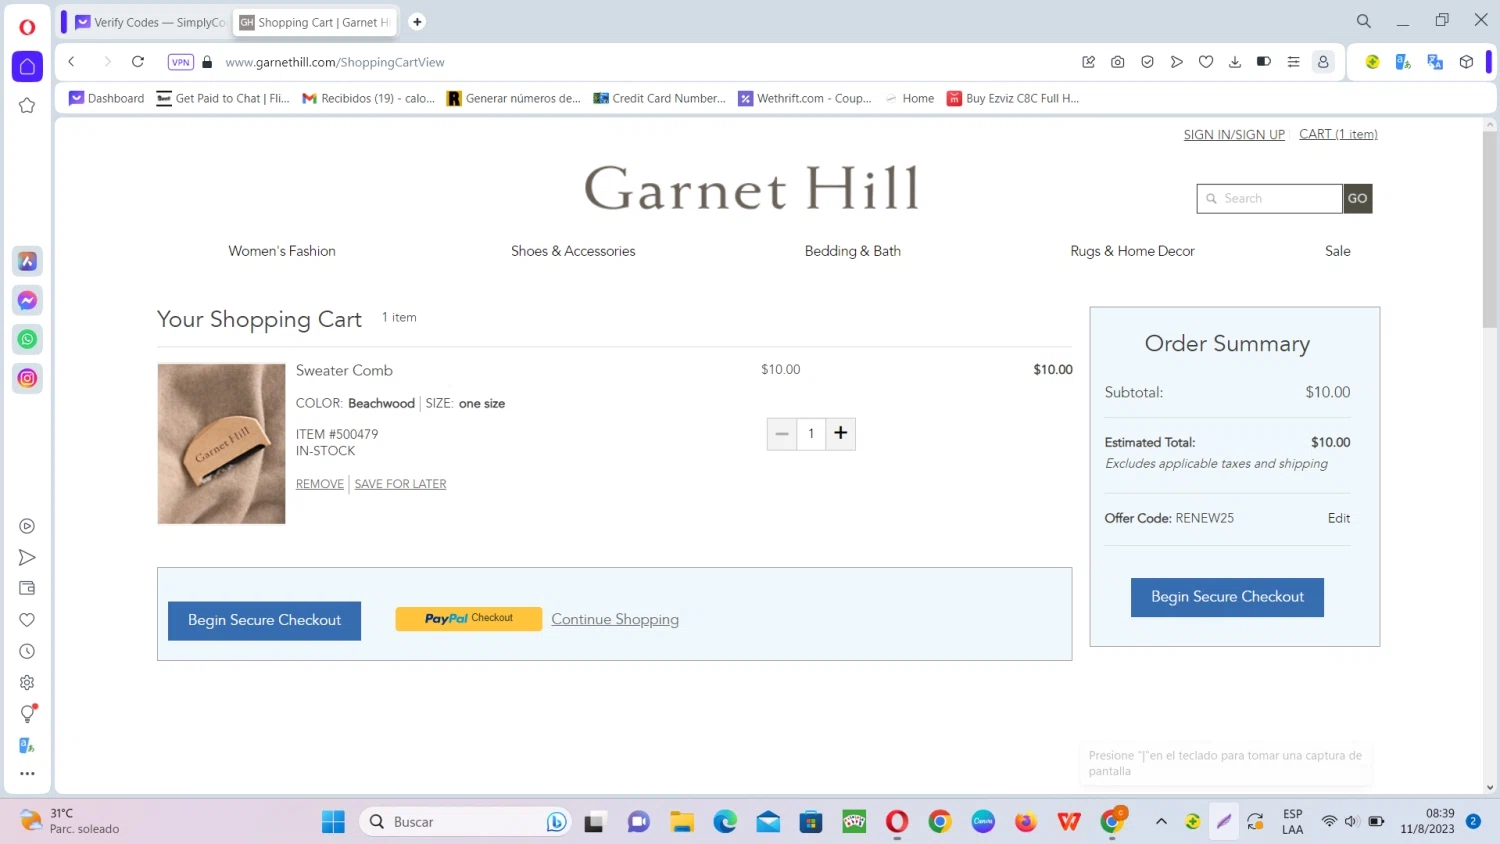Click the heart bookmark icon in address bar
The width and height of the screenshot is (1500, 844).
coord(1206,62)
